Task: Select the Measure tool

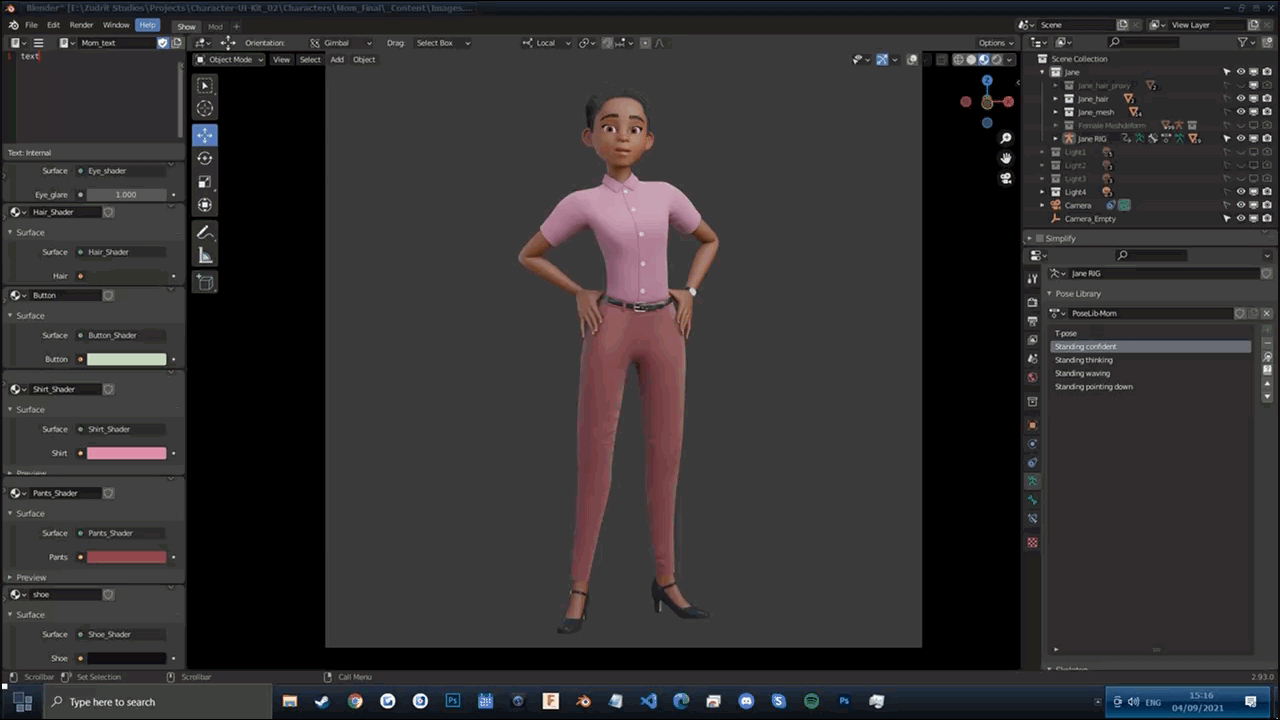Action: tap(205, 256)
